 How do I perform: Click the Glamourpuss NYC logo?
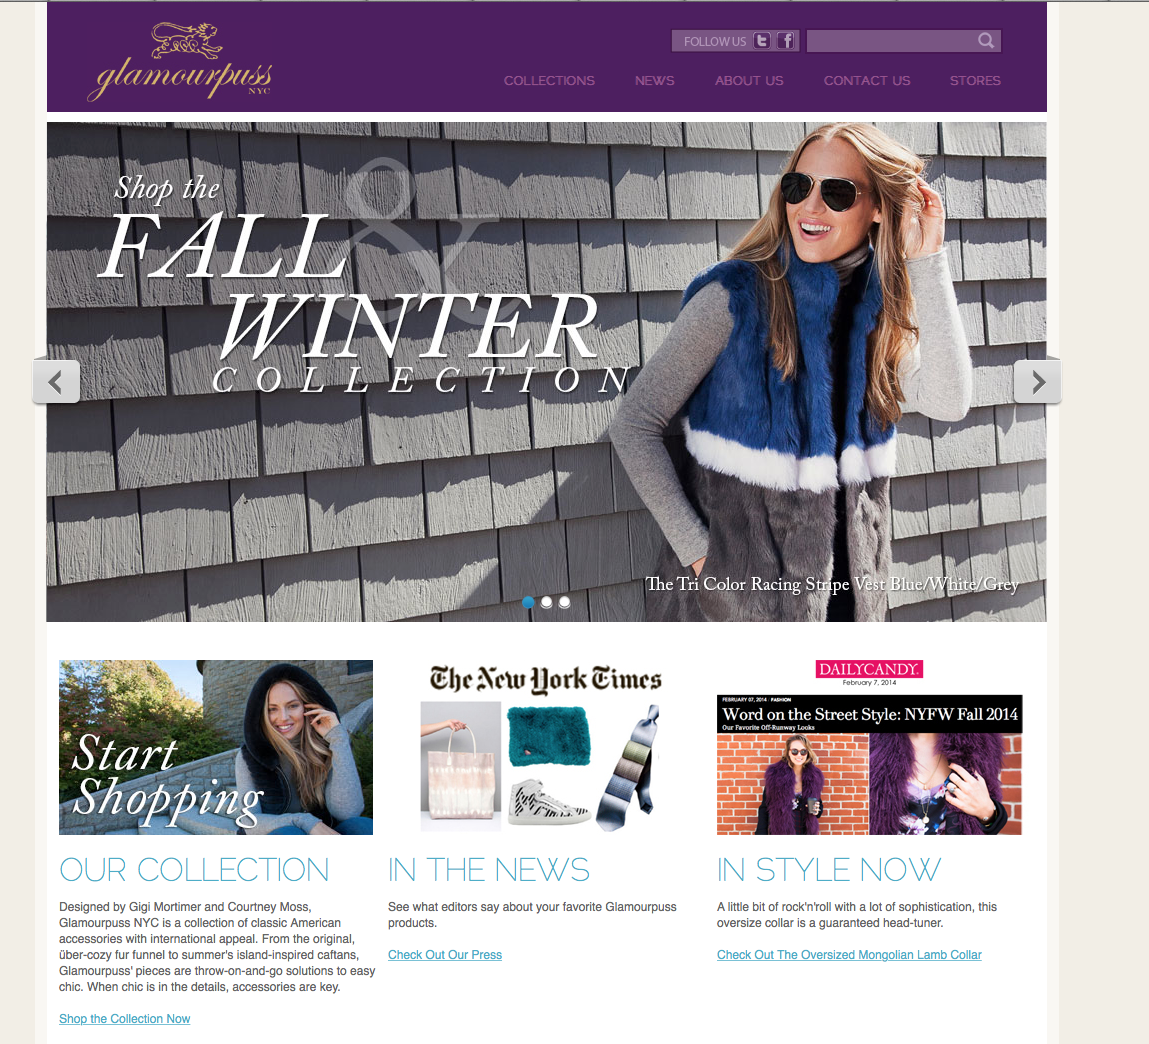pyautogui.click(x=180, y=62)
